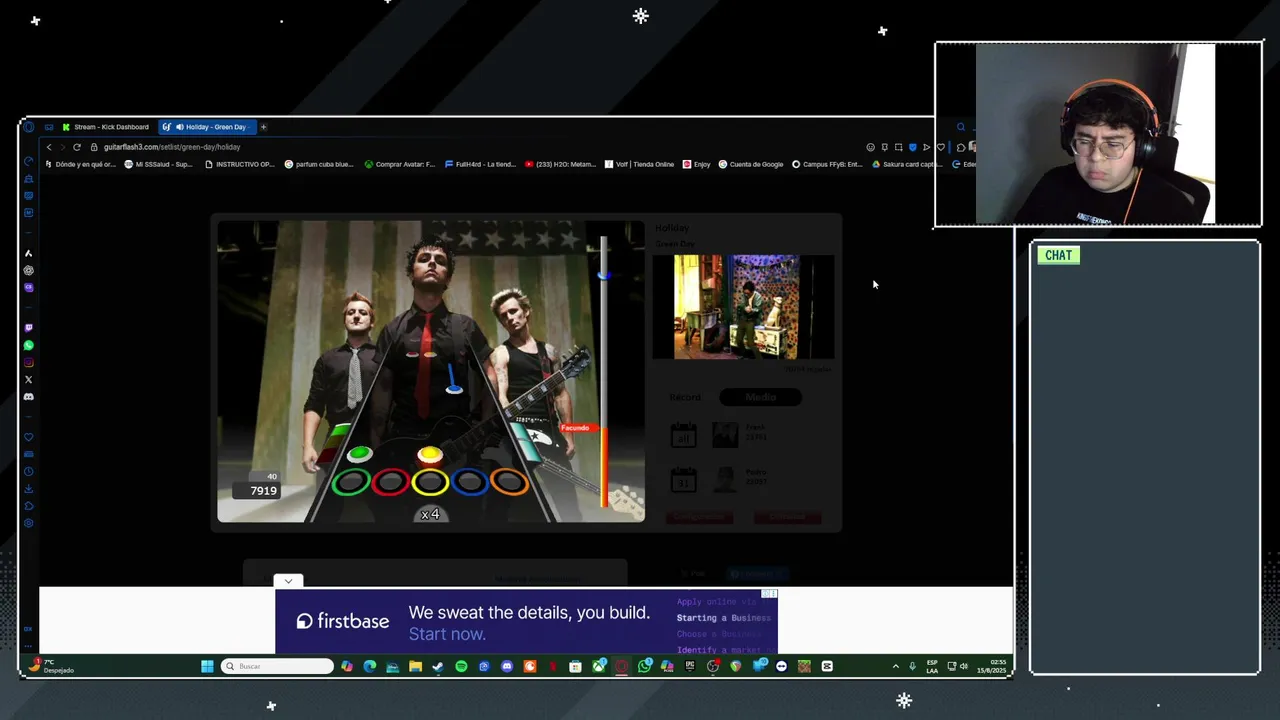Collapse the ad with the chevron button

288,581
